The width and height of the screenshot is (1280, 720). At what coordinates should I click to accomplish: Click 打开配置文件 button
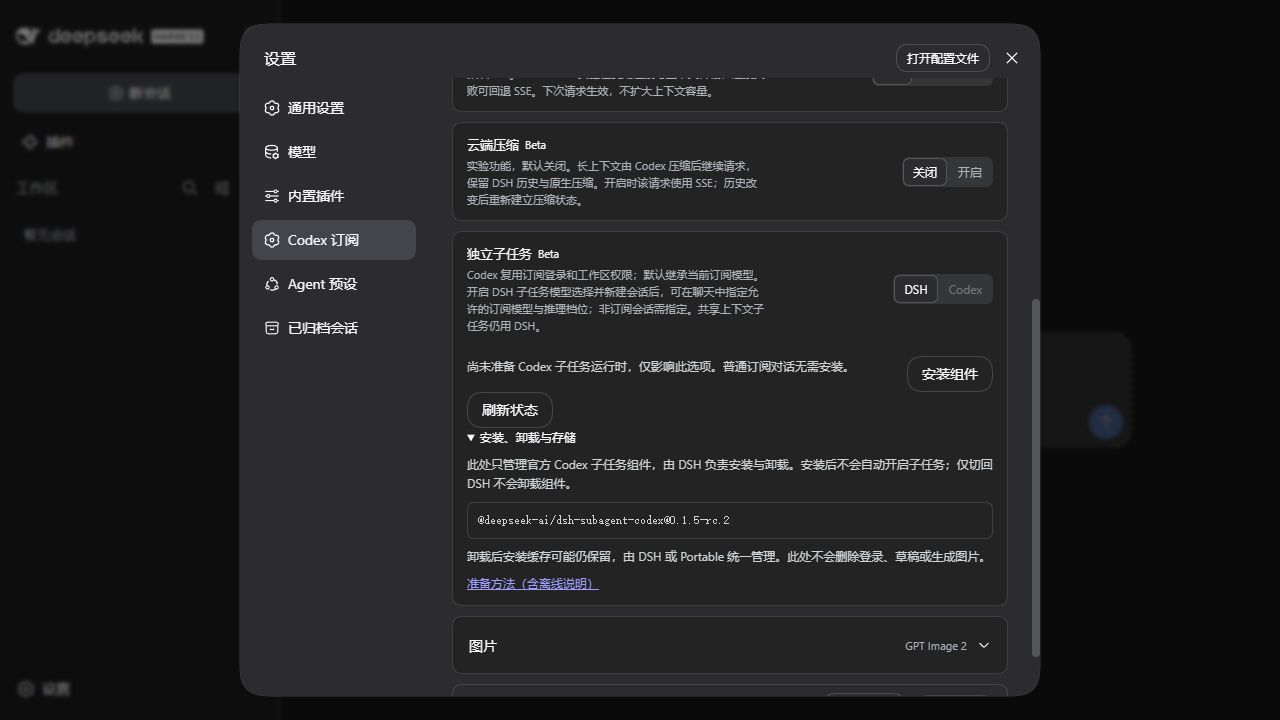pos(943,58)
